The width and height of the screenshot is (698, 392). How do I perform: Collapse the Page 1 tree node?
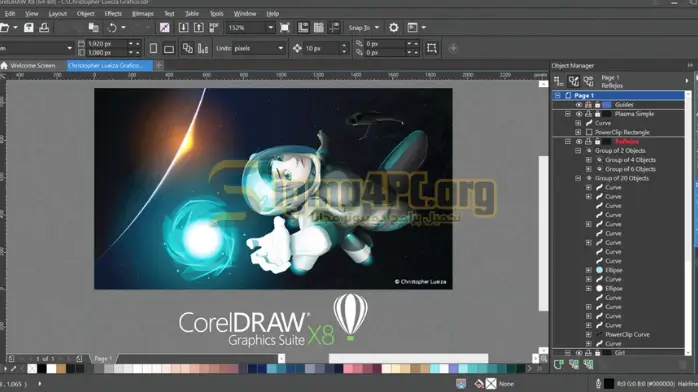(x=557, y=96)
